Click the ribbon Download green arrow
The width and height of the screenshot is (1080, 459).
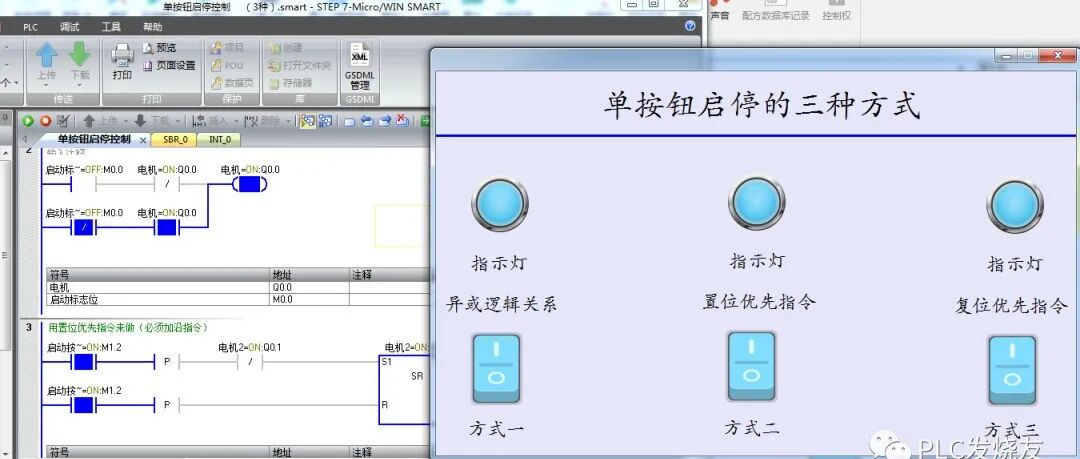[x=80, y=55]
